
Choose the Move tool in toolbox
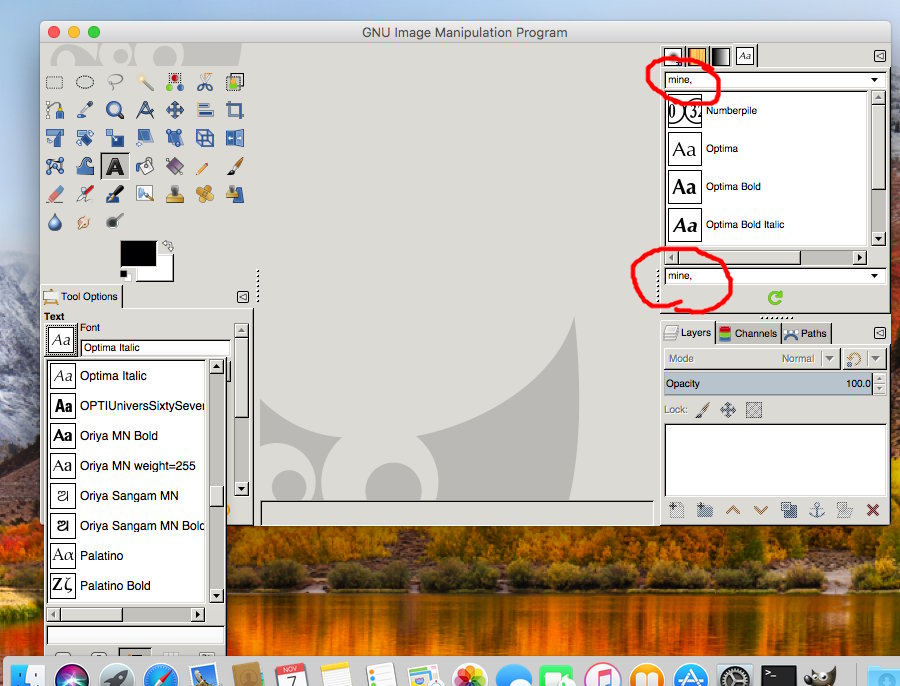pos(175,110)
